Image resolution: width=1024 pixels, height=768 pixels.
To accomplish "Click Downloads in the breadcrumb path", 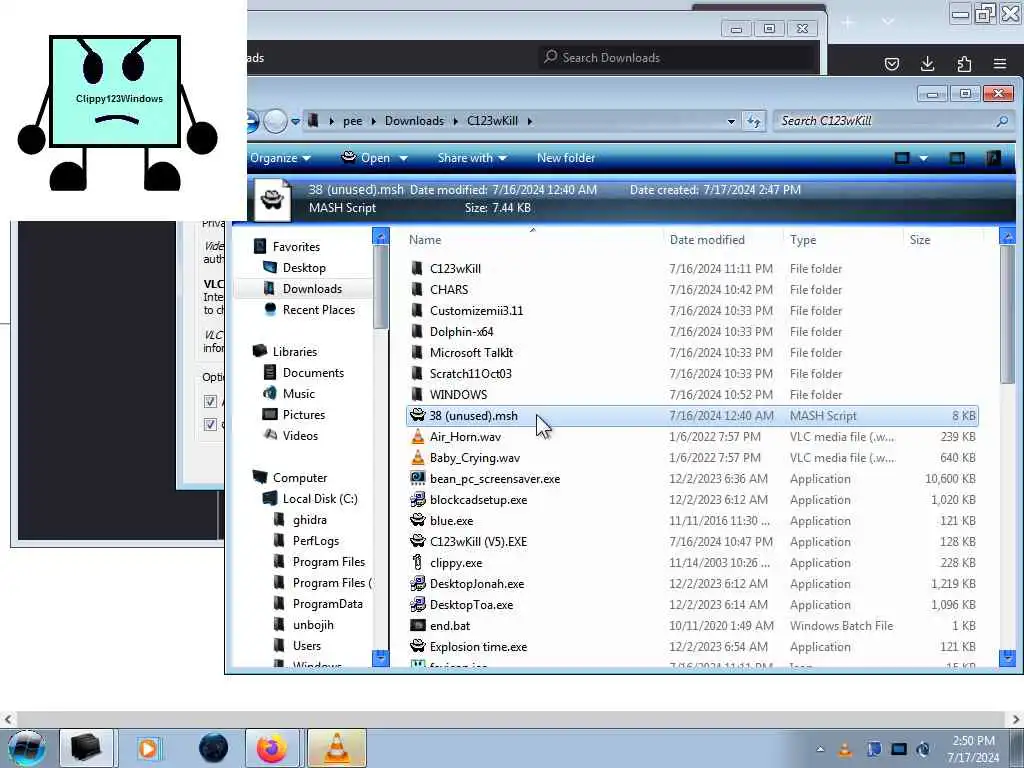I will [414, 121].
